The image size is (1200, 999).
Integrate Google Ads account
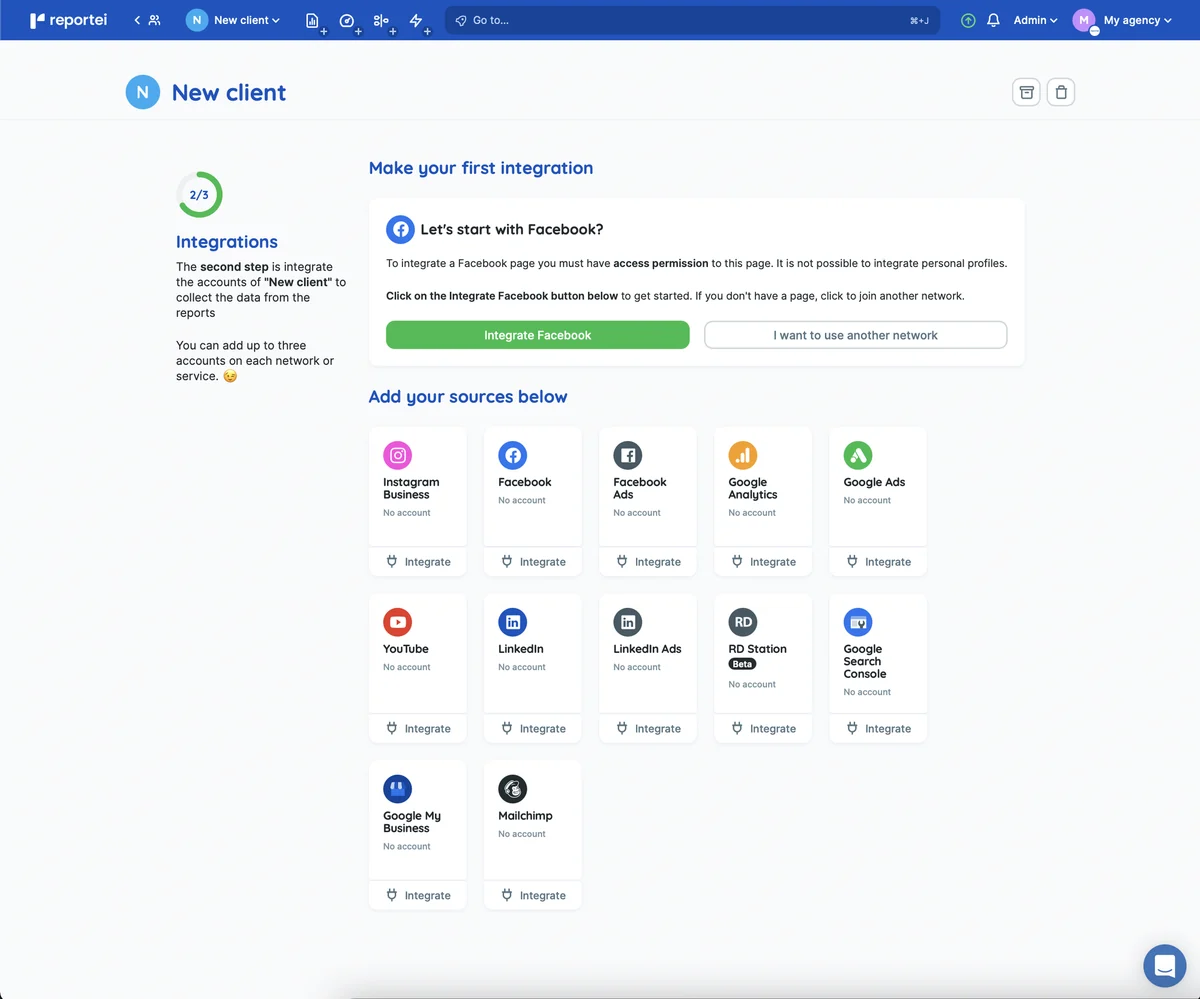coord(878,562)
